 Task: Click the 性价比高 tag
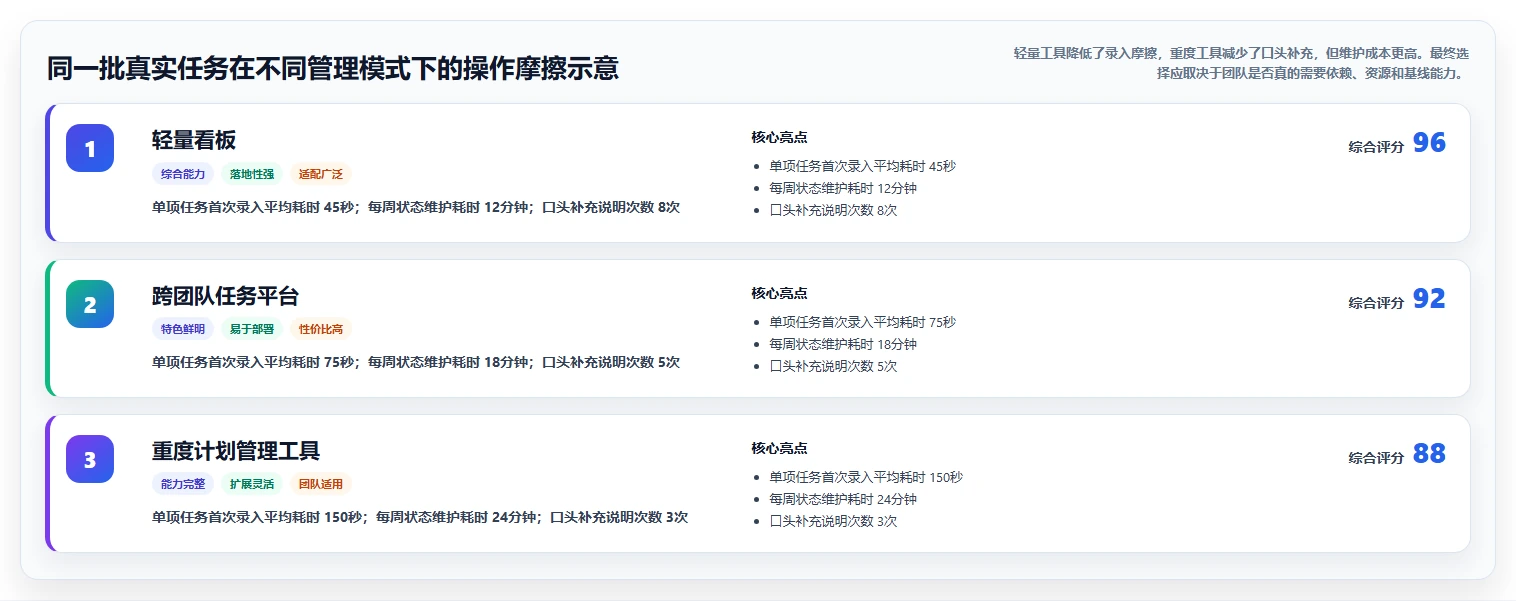321,329
